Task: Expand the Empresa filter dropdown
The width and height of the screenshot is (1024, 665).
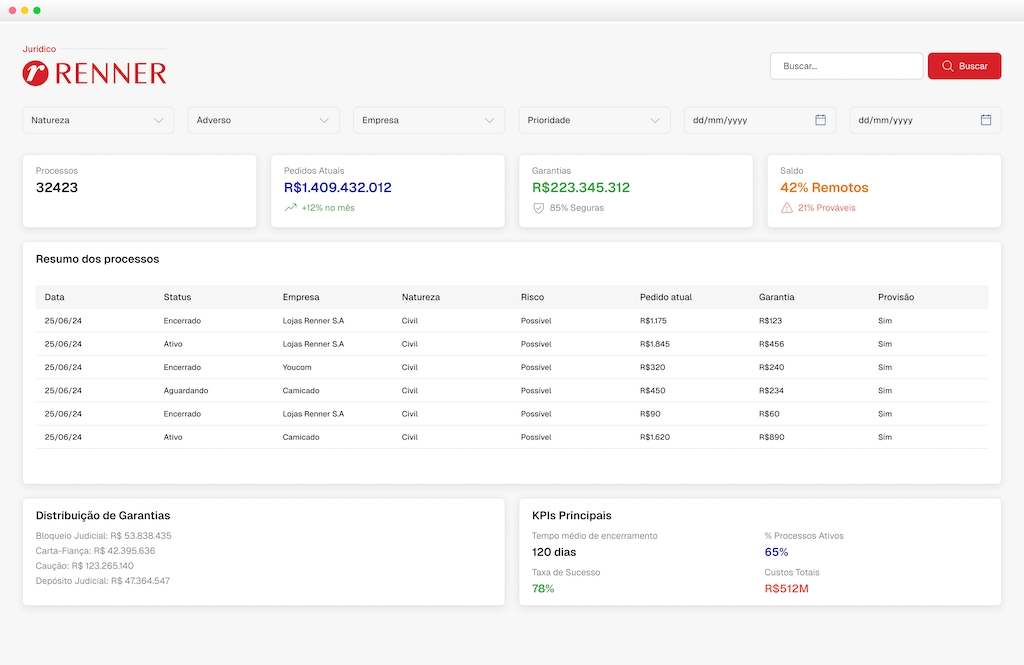Action: click(428, 120)
